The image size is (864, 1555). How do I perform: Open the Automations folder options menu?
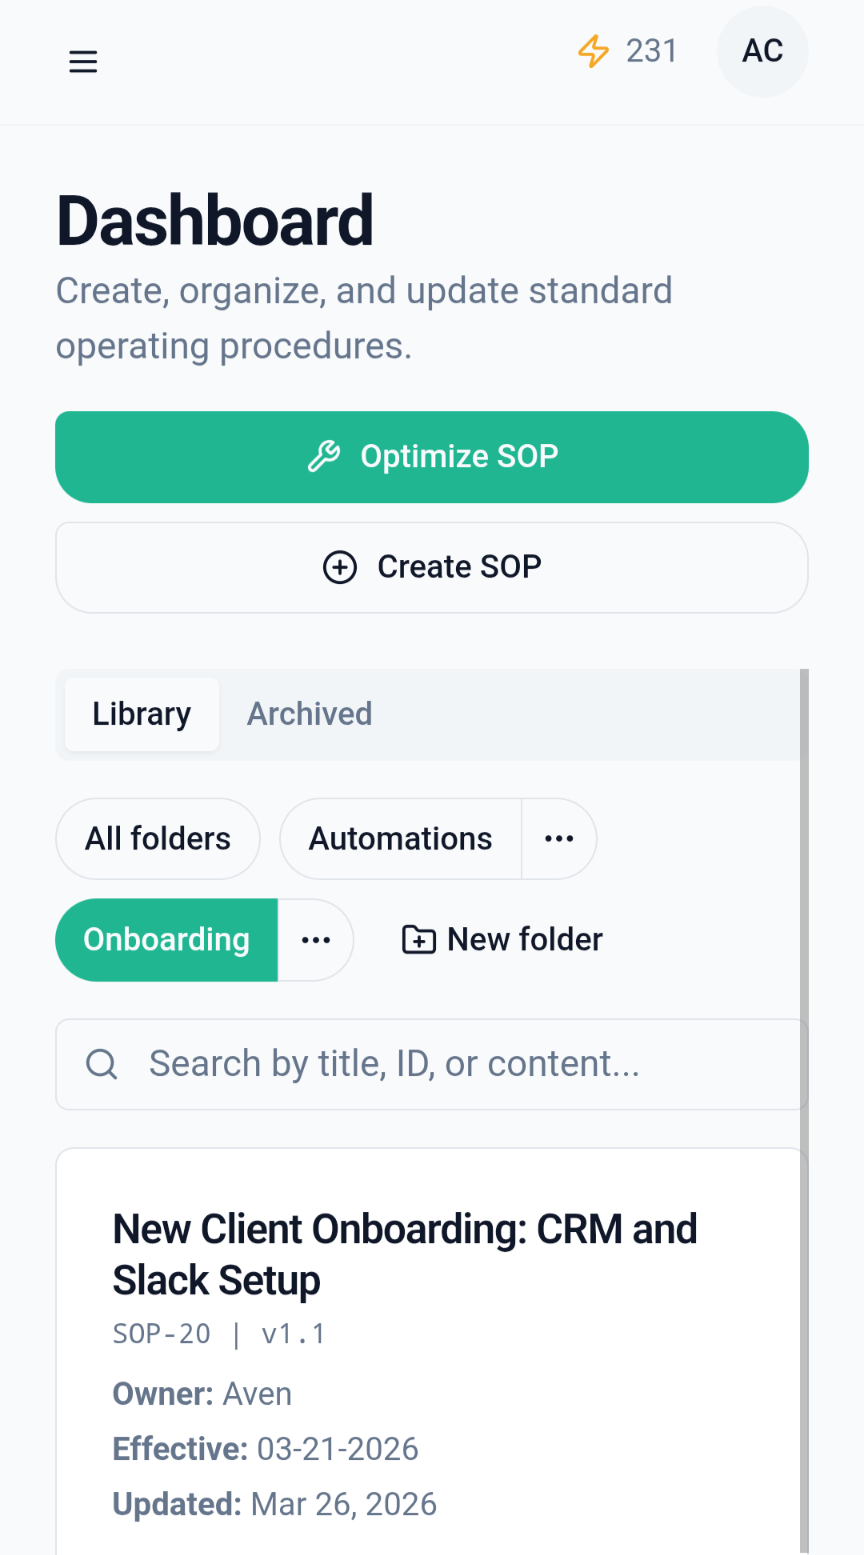pyautogui.click(x=559, y=839)
